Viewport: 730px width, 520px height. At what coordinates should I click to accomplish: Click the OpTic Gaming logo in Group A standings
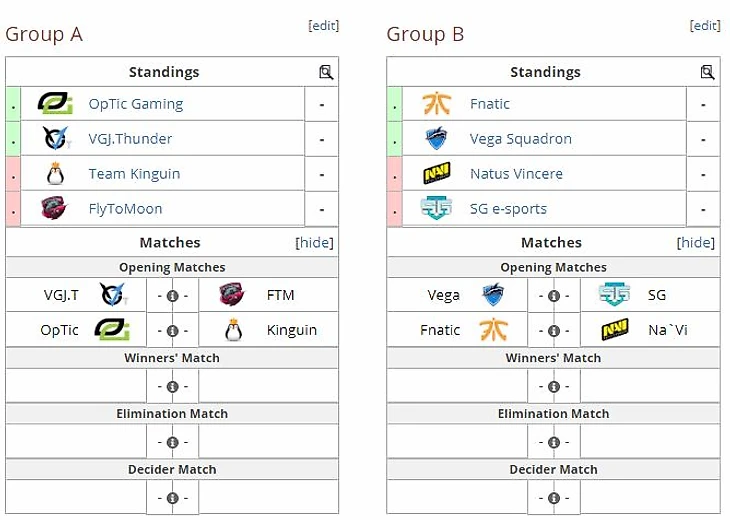point(54,104)
